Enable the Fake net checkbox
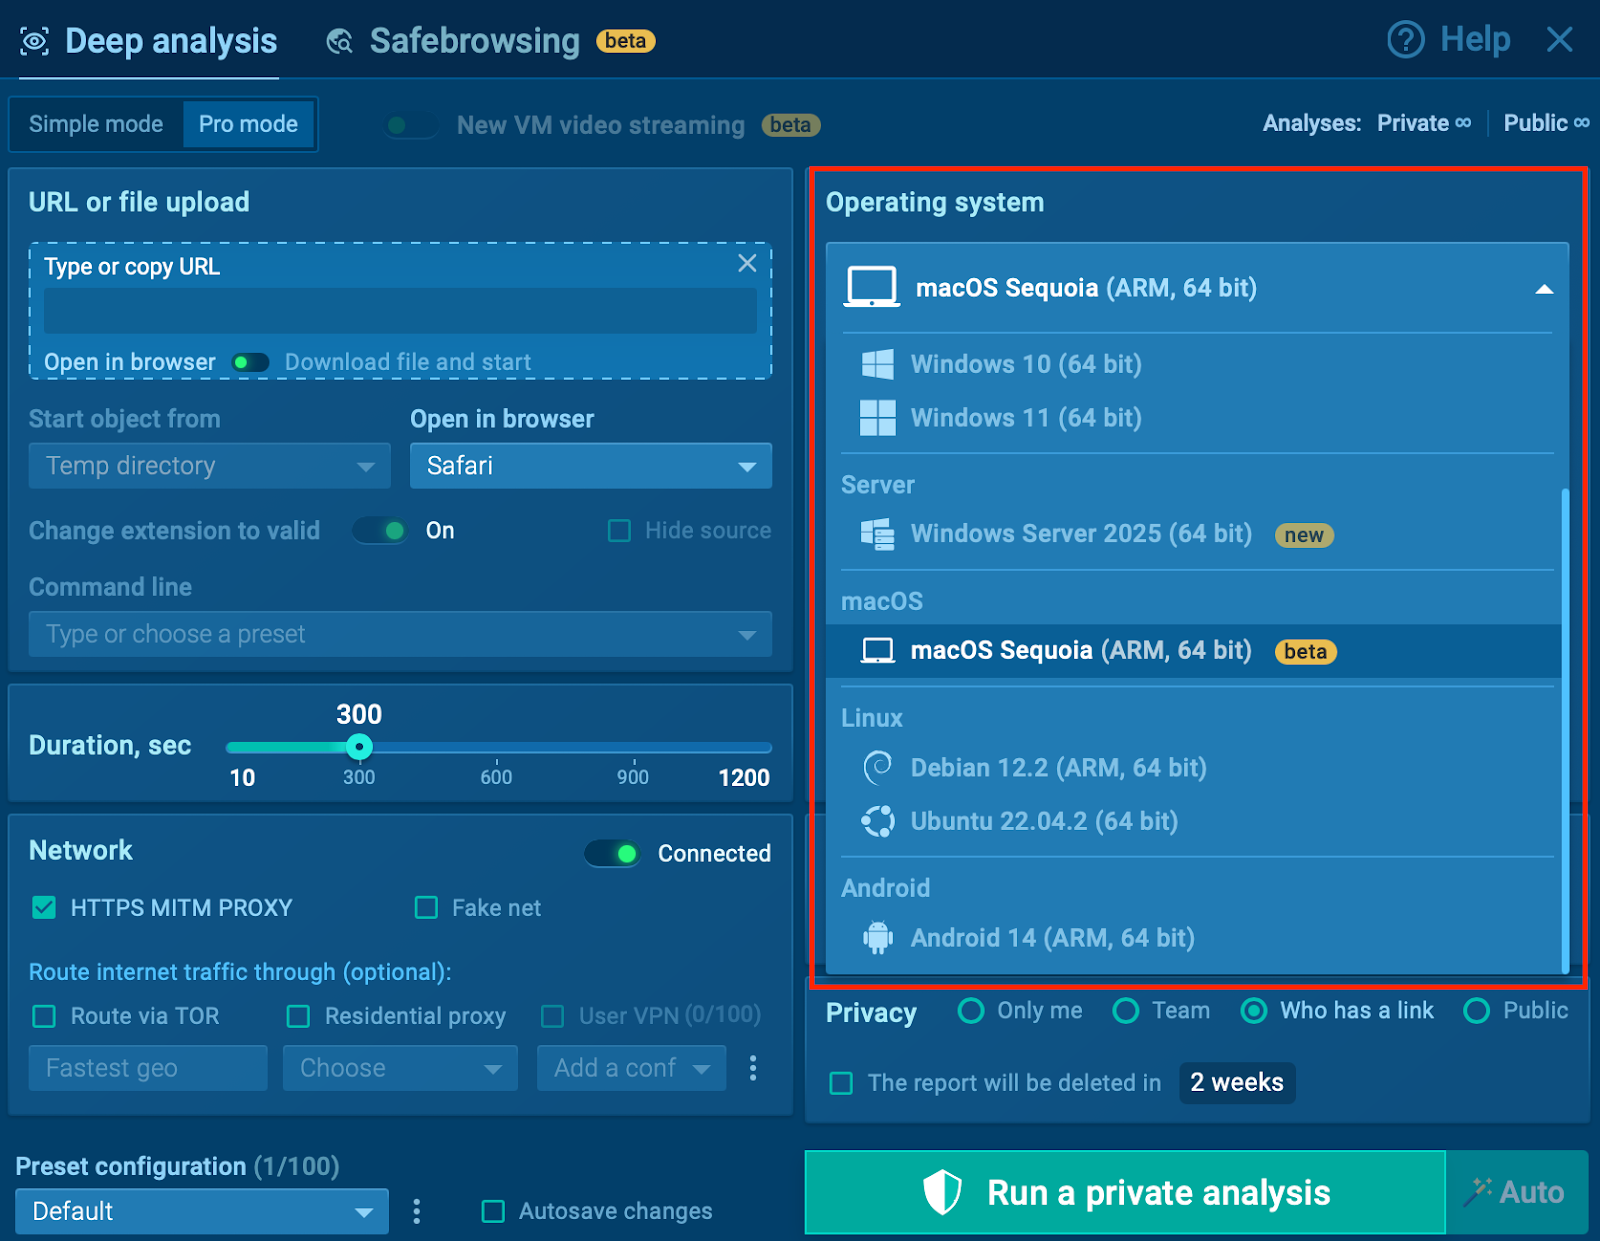The image size is (1600, 1241). pyautogui.click(x=427, y=908)
